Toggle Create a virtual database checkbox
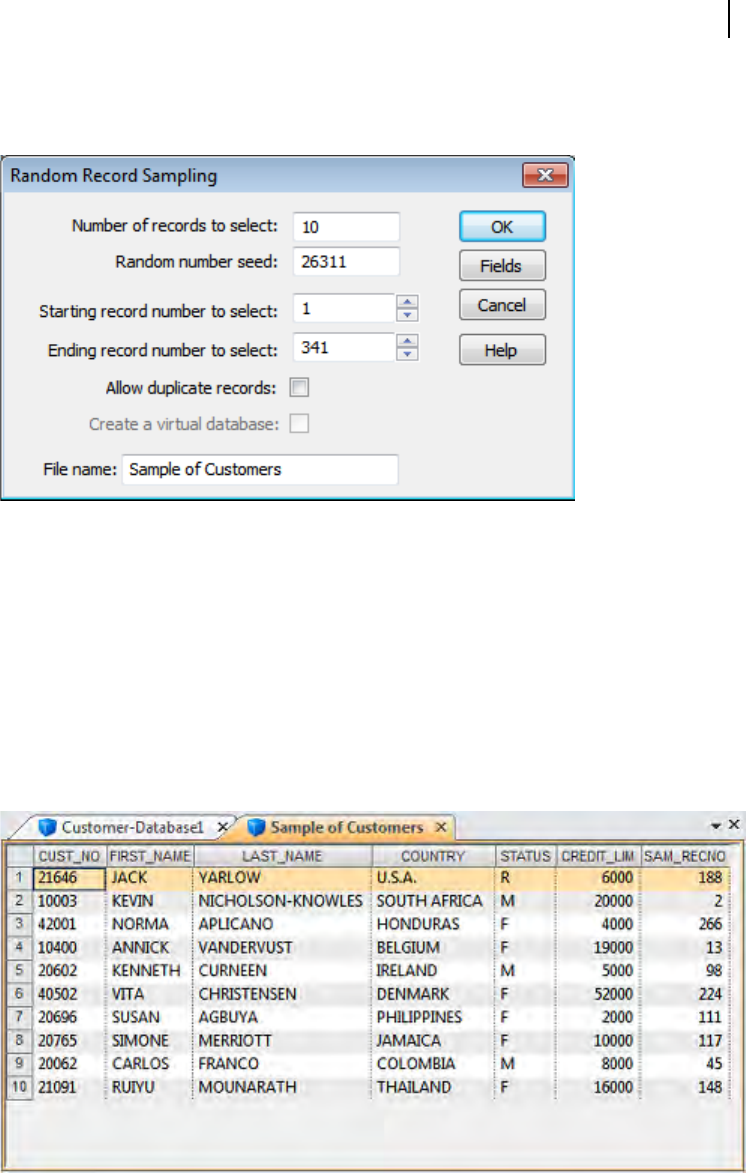 click(x=299, y=423)
